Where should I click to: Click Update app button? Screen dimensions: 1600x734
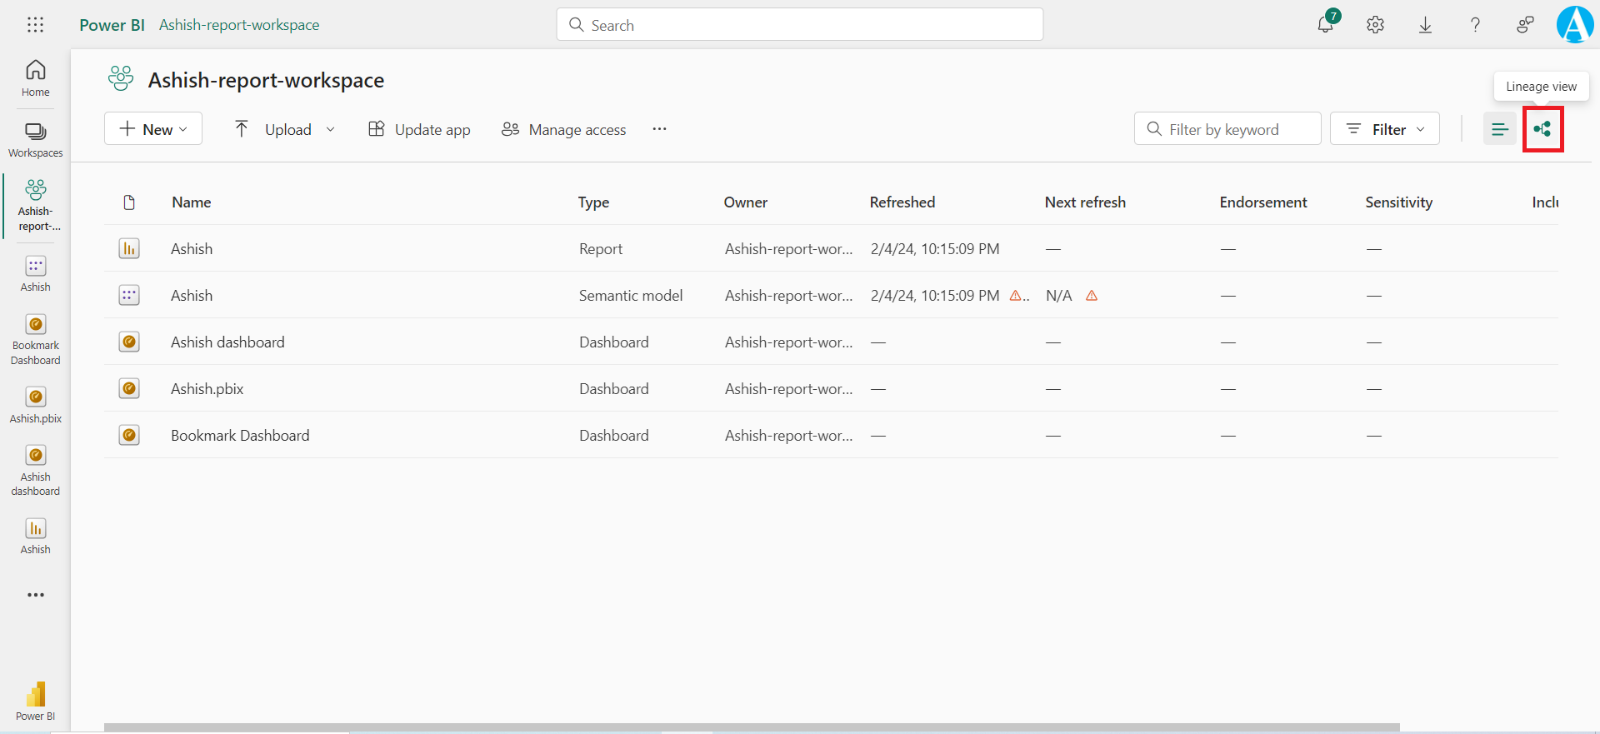(419, 129)
